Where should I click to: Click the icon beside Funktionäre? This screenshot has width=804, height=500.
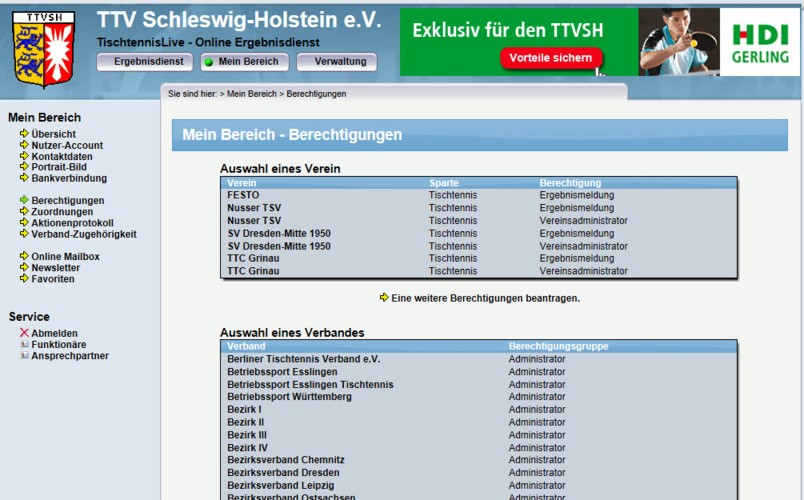pos(24,344)
